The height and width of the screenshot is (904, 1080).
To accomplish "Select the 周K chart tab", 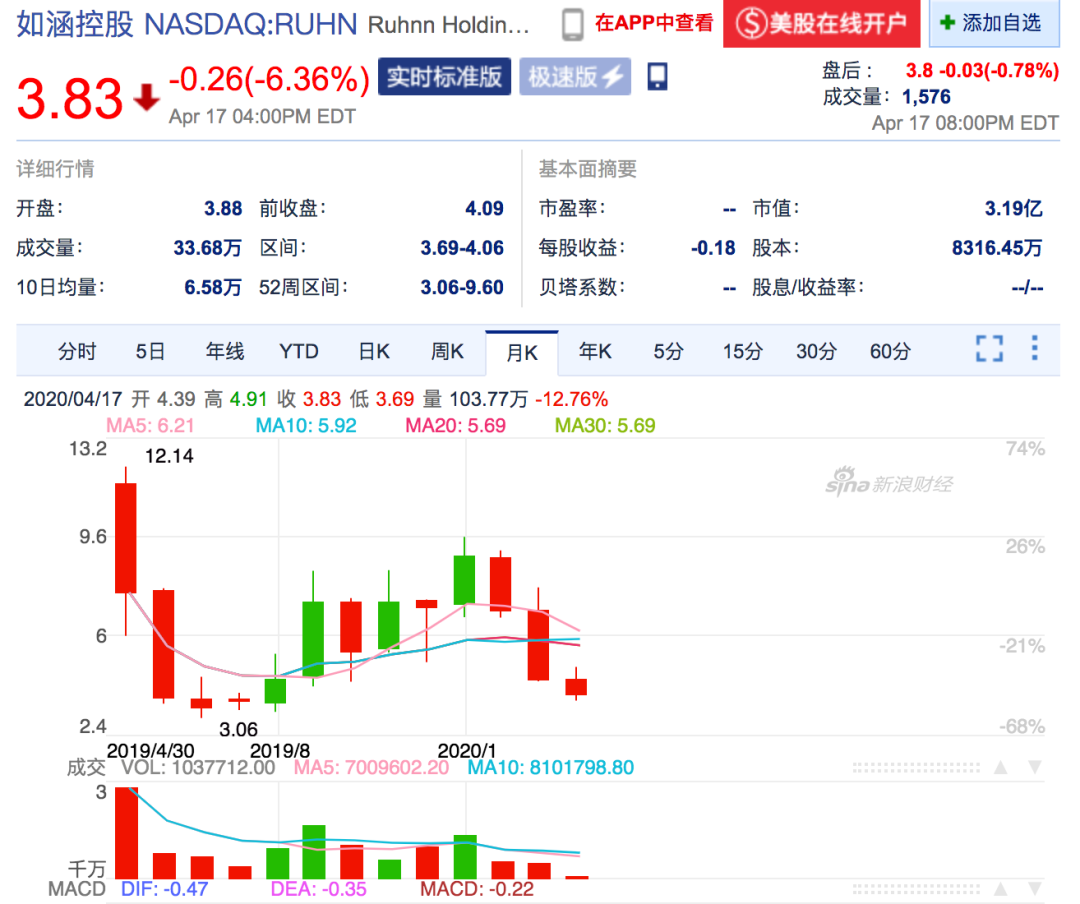I will (x=447, y=351).
